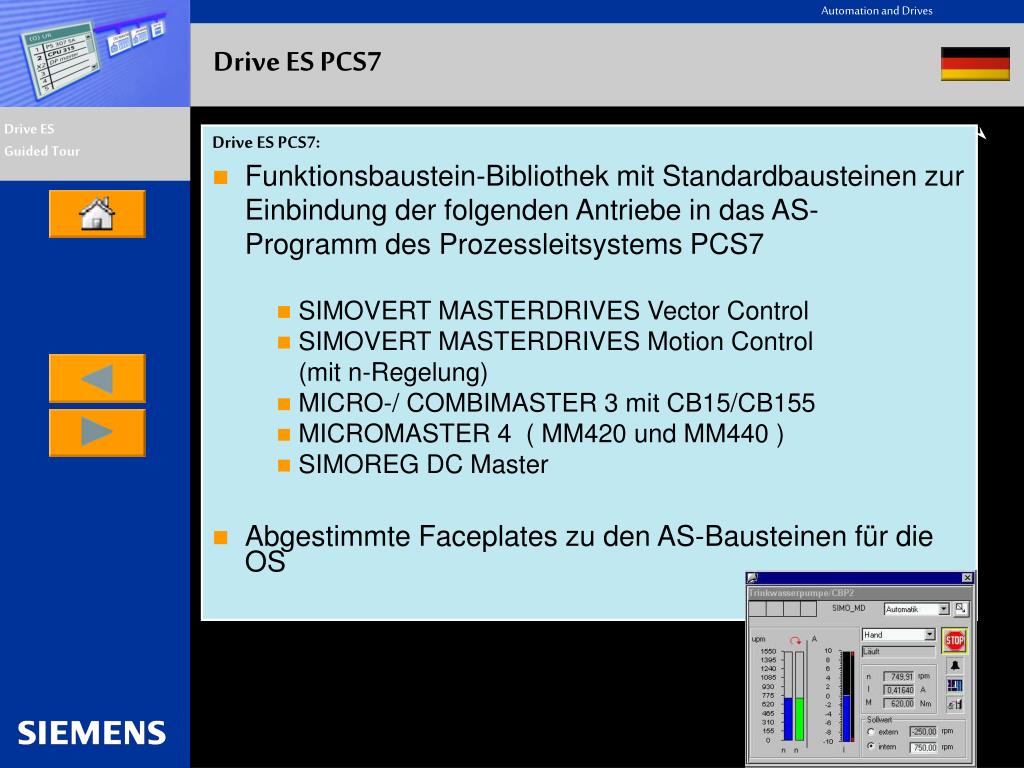Click the extern setpoint field -250,00
This screenshot has height=768, width=1024.
[x=923, y=731]
